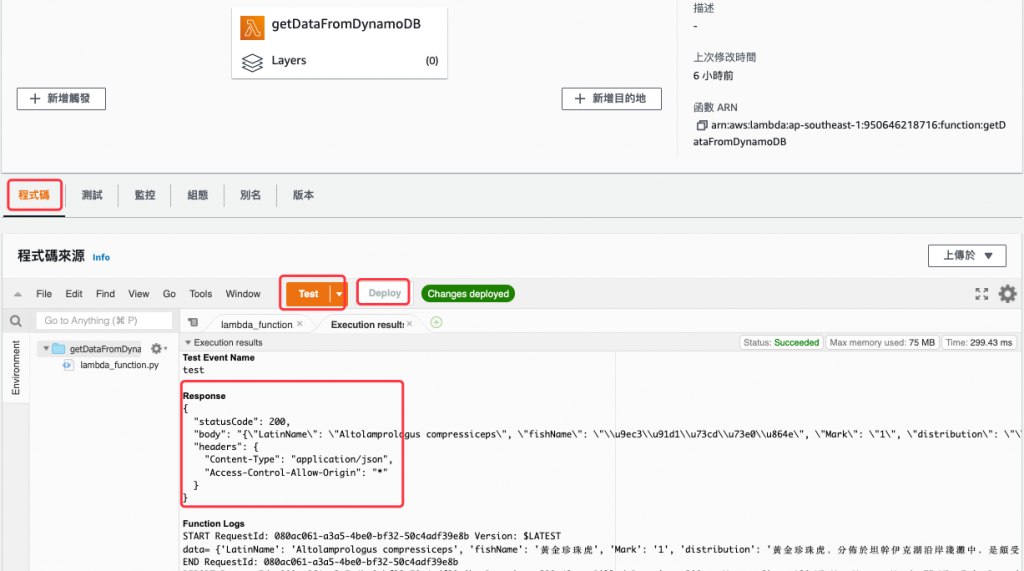1024x571 pixels.
Task: Switch to the 別名 tab
Action: coord(250,195)
